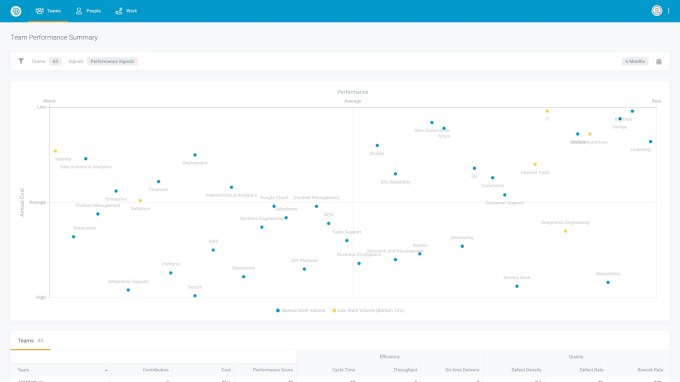The image size is (680, 382).
Task: Toggle Normal Work Volume legend entry
Action: (300, 310)
